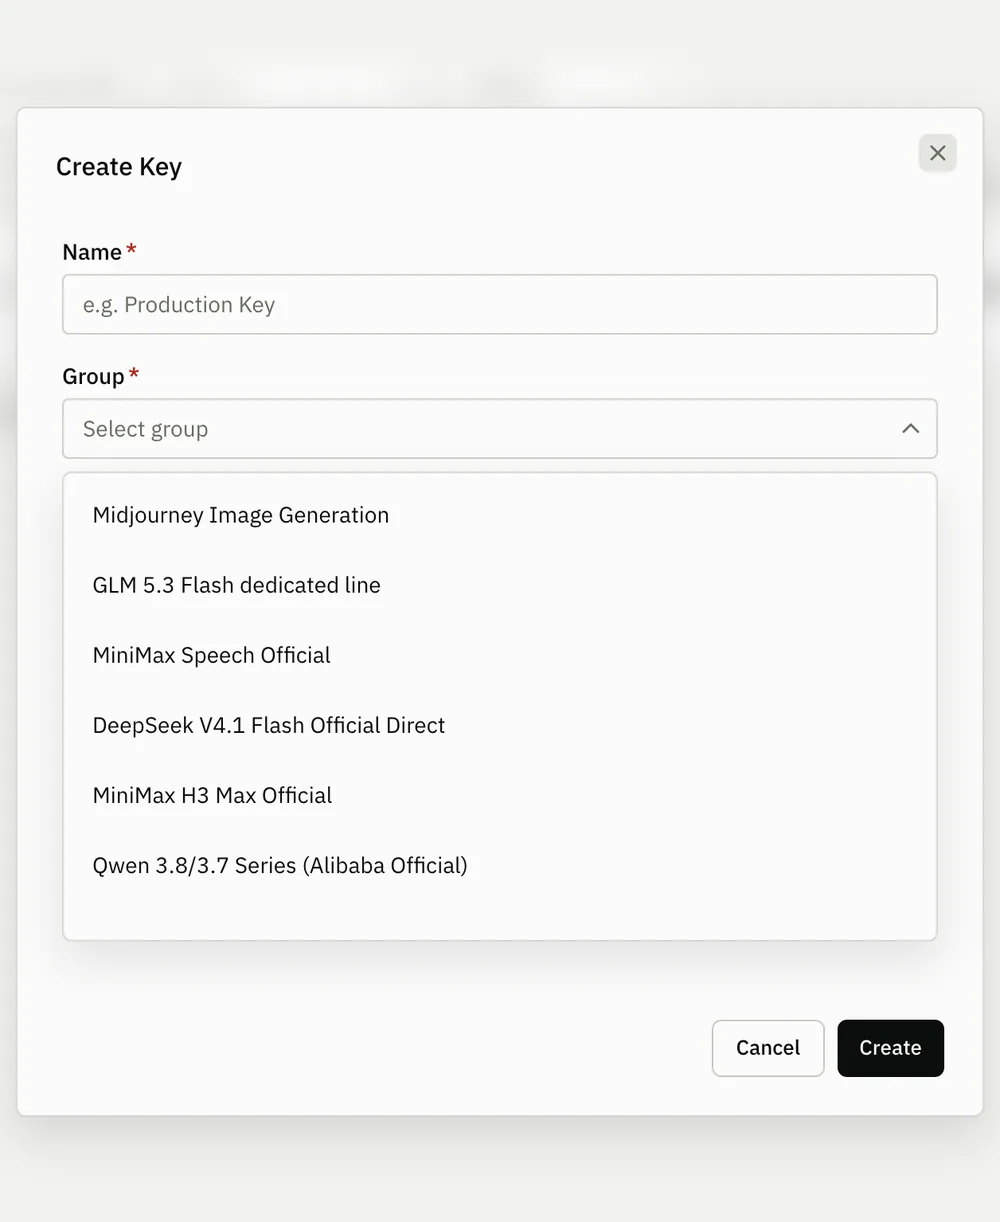
Task: Select MiniMax H3 Max Official
Action: [500, 795]
